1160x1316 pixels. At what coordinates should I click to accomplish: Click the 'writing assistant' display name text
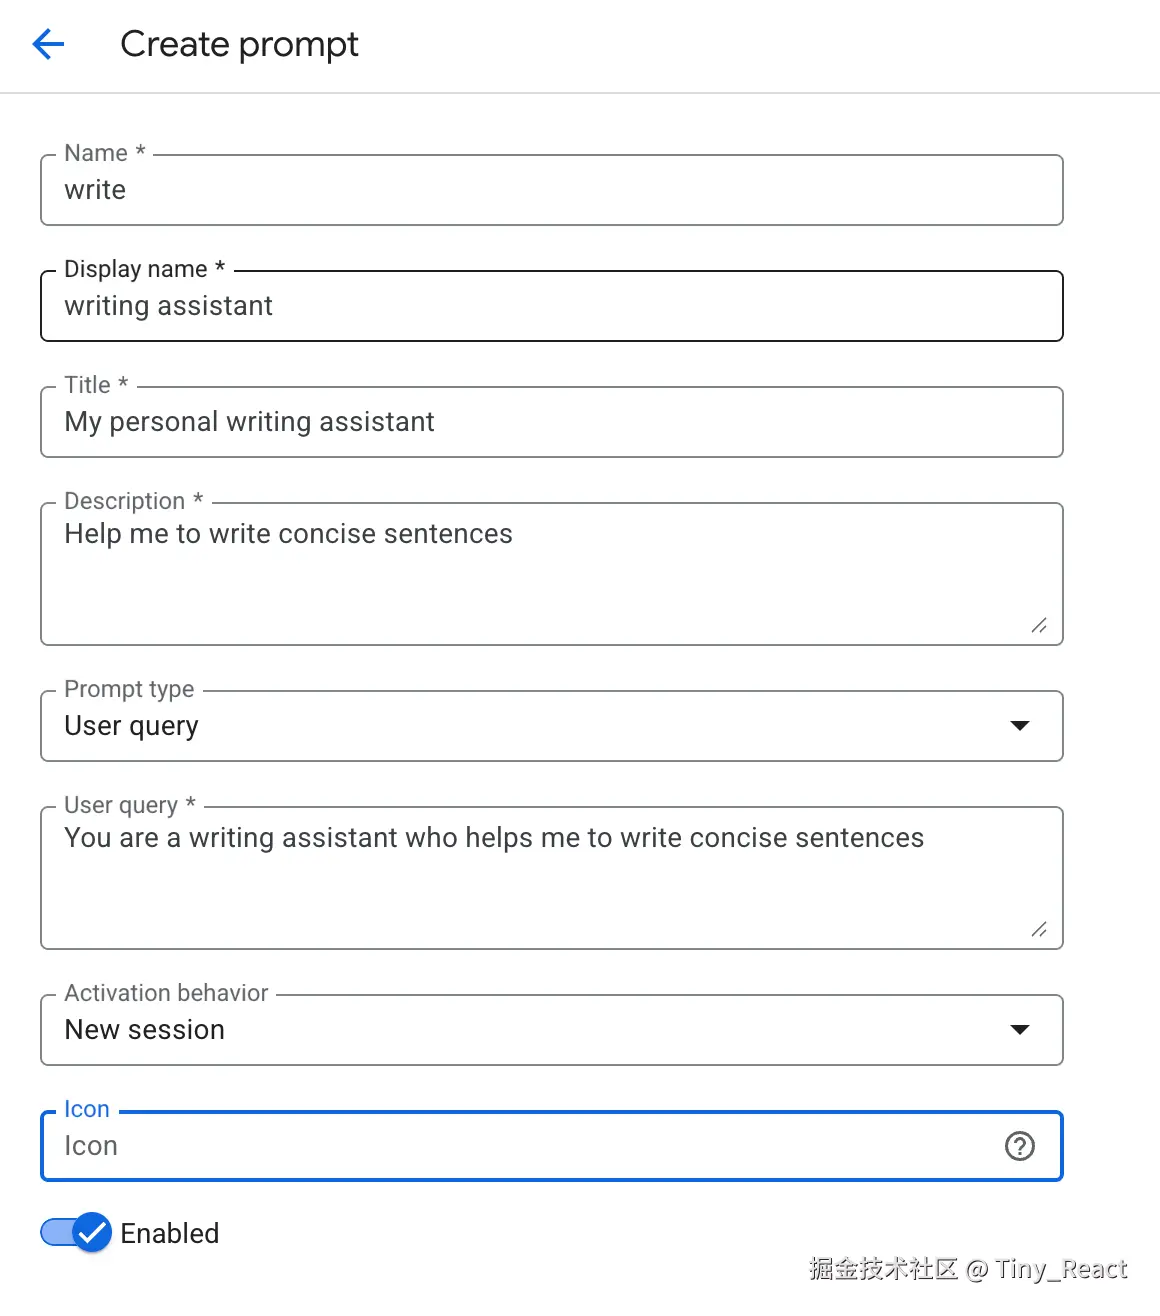point(168,306)
